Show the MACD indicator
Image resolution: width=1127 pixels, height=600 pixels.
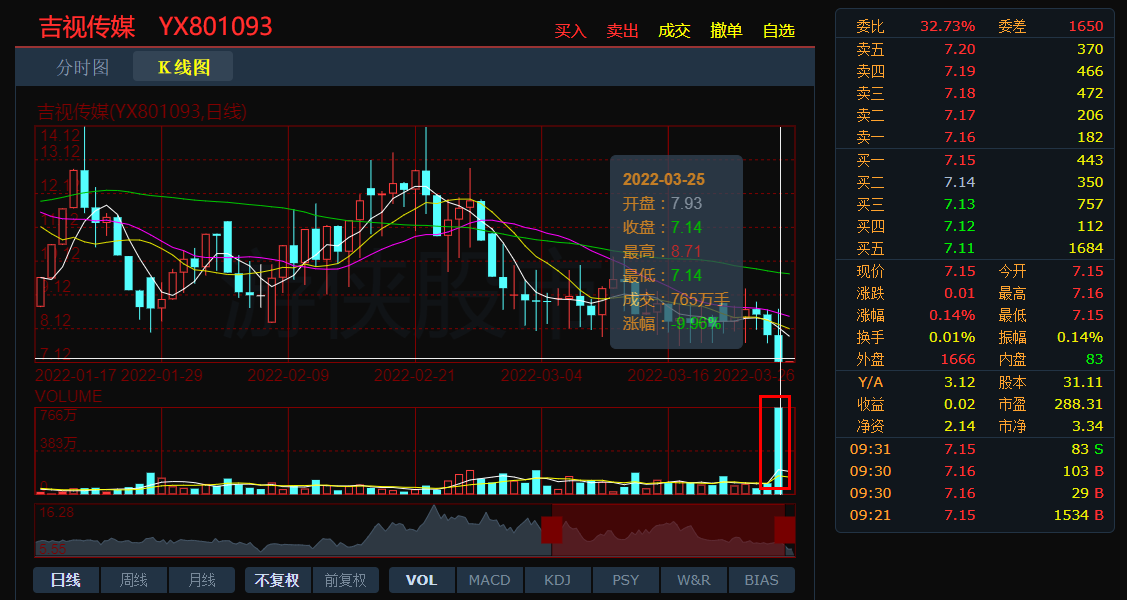pyautogui.click(x=489, y=580)
